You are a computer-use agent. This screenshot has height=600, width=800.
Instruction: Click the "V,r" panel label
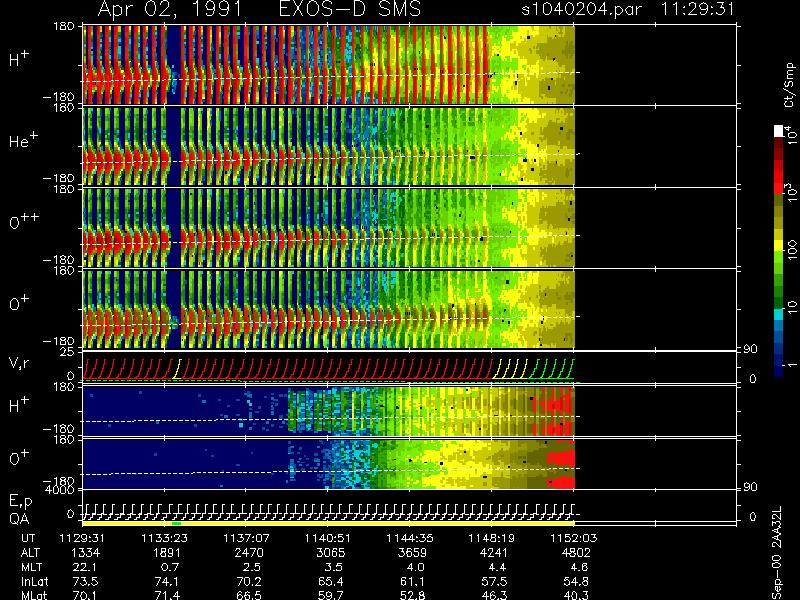pyautogui.click(x=19, y=363)
